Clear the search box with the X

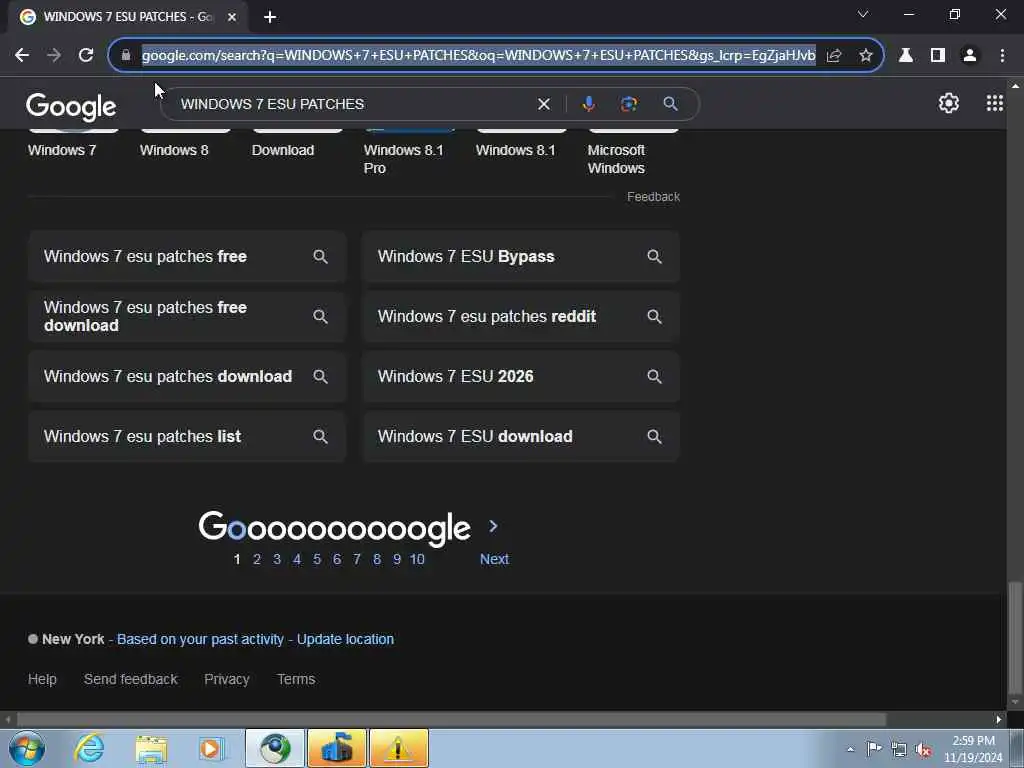tap(543, 104)
